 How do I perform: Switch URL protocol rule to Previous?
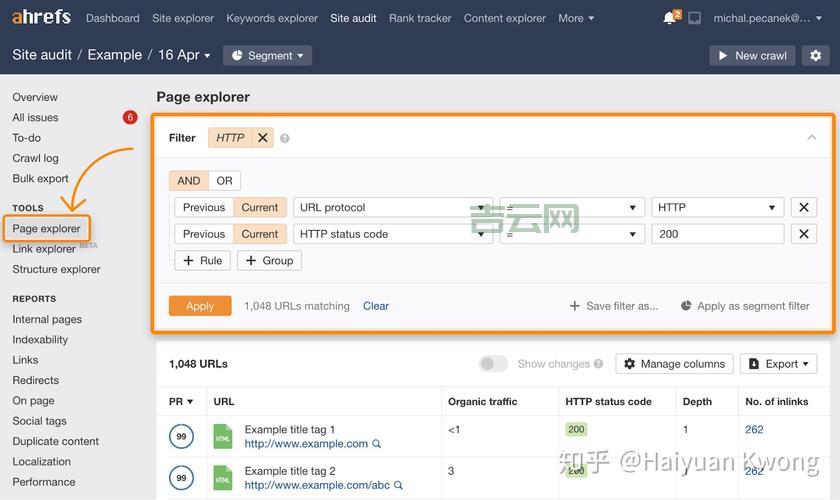pyautogui.click(x=203, y=207)
